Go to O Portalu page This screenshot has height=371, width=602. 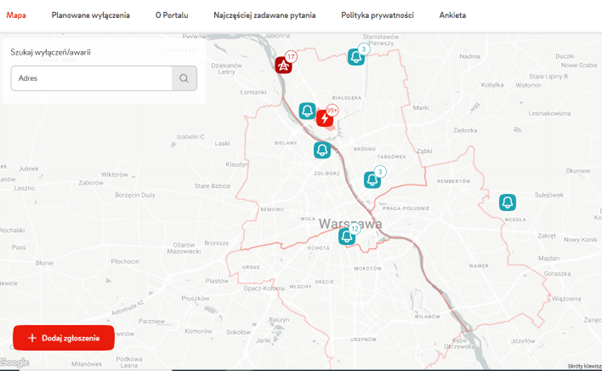click(x=172, y=15)
